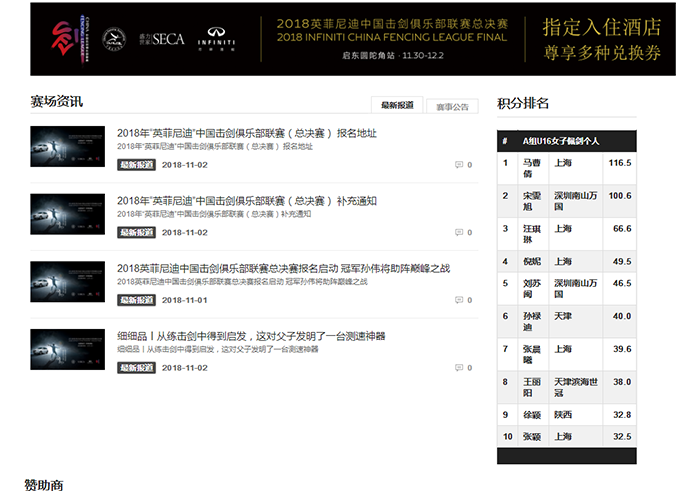Click the club 天津滨海世冠
Screen dimensions: 700x491
coord(575,387)
